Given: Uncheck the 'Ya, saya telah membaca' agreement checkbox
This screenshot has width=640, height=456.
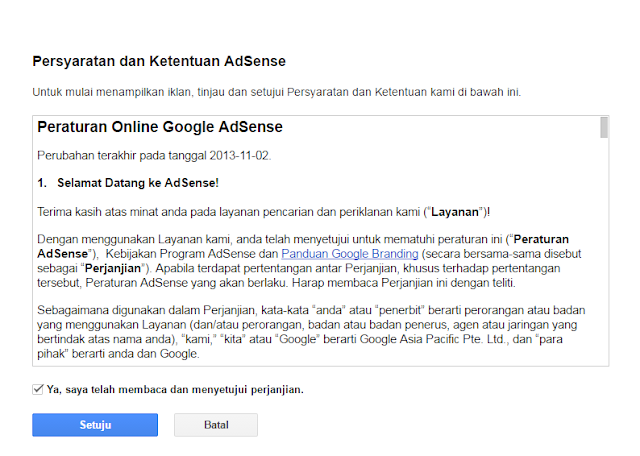Looking at the screenshot, I should (38, 389).
